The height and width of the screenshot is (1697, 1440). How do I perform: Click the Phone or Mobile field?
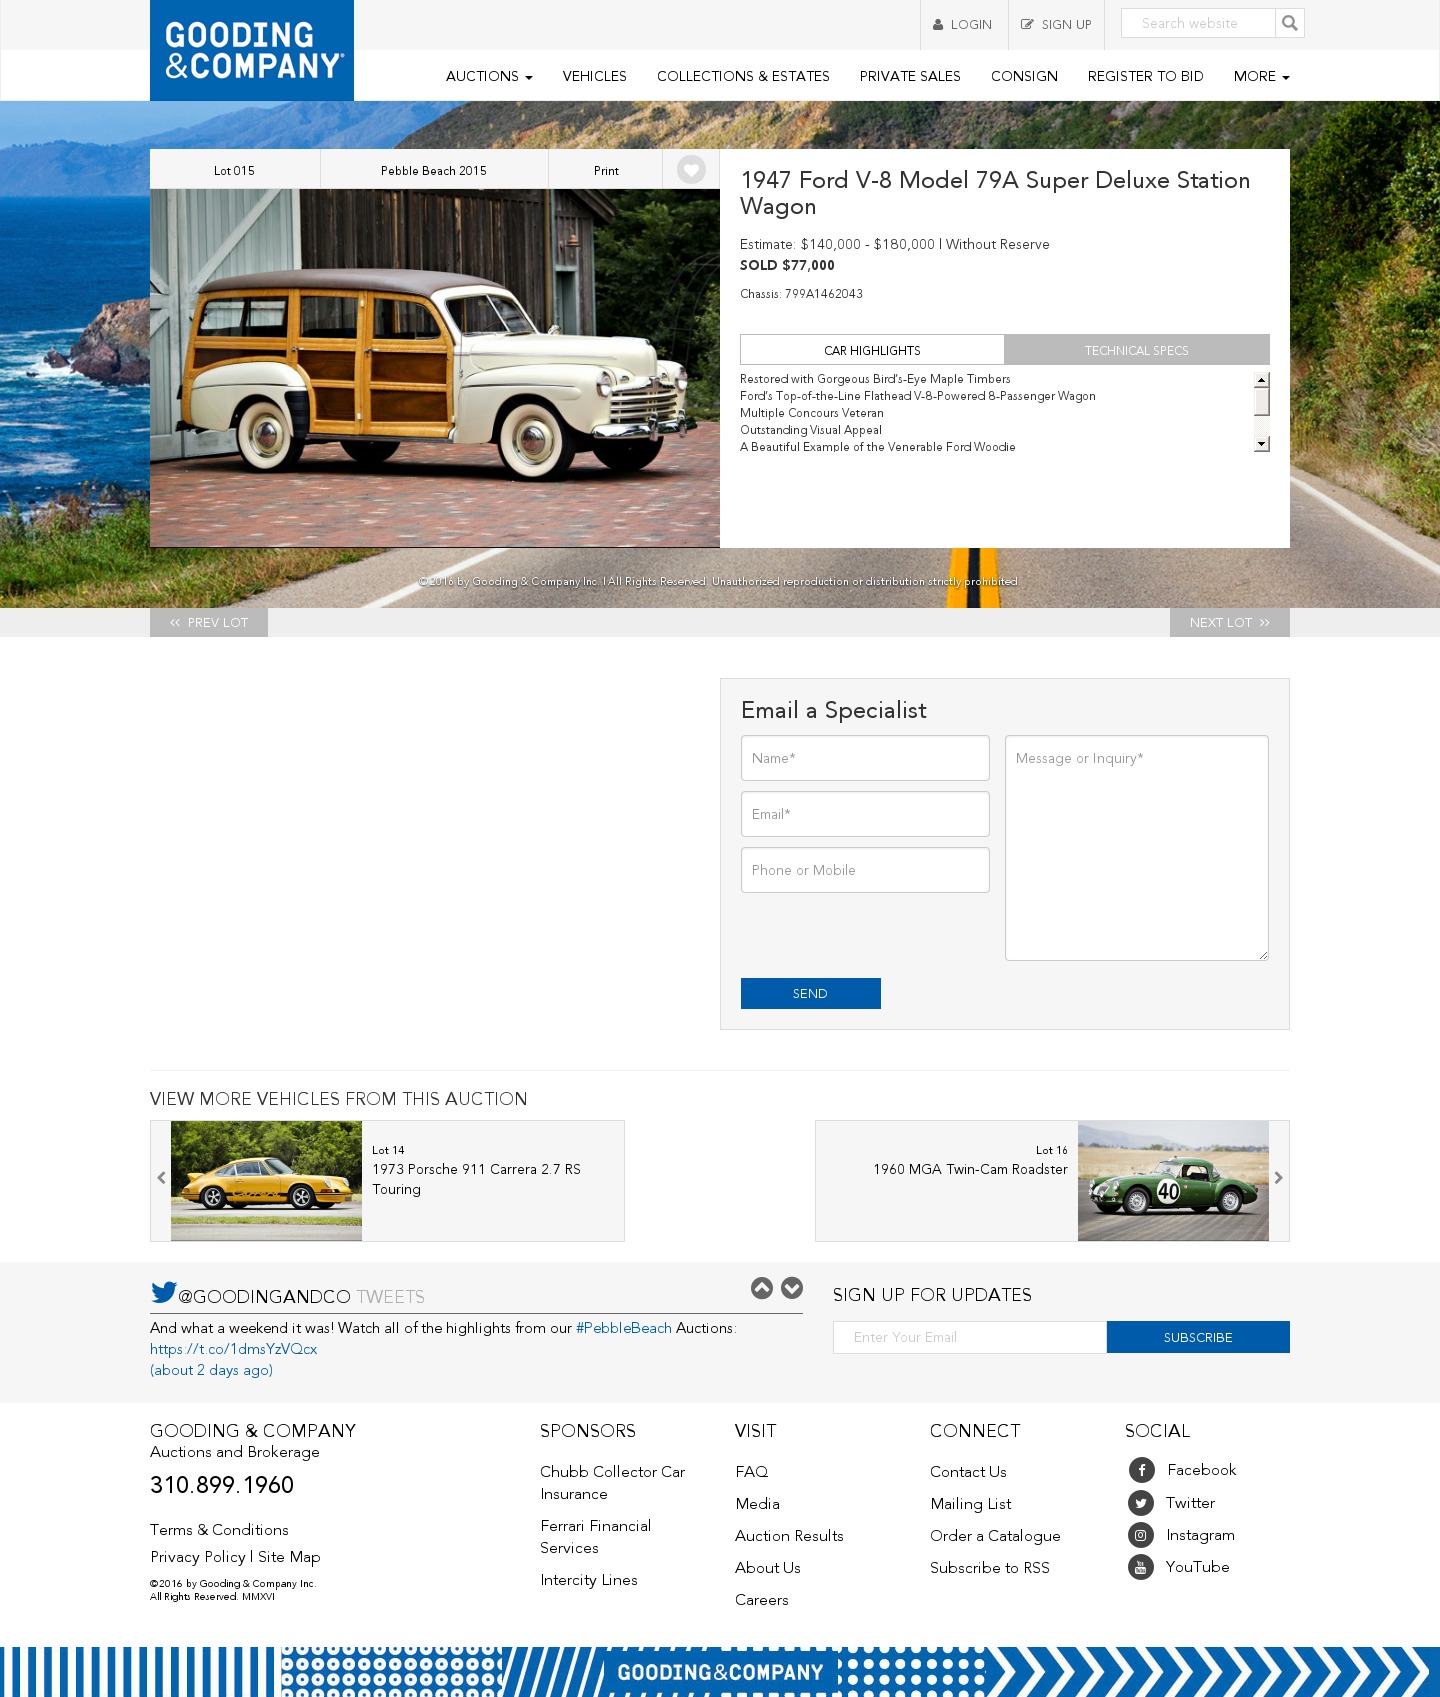coord(865,870)
